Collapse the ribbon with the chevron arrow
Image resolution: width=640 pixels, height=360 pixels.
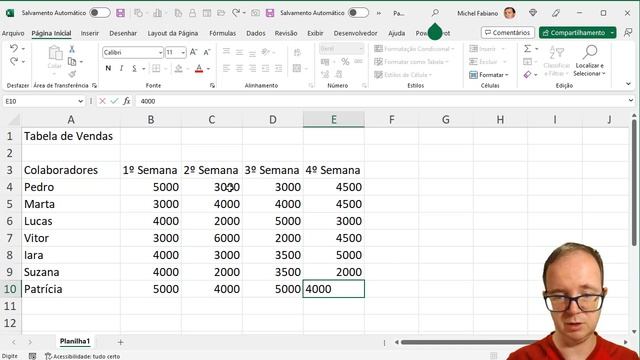(628, 84)
